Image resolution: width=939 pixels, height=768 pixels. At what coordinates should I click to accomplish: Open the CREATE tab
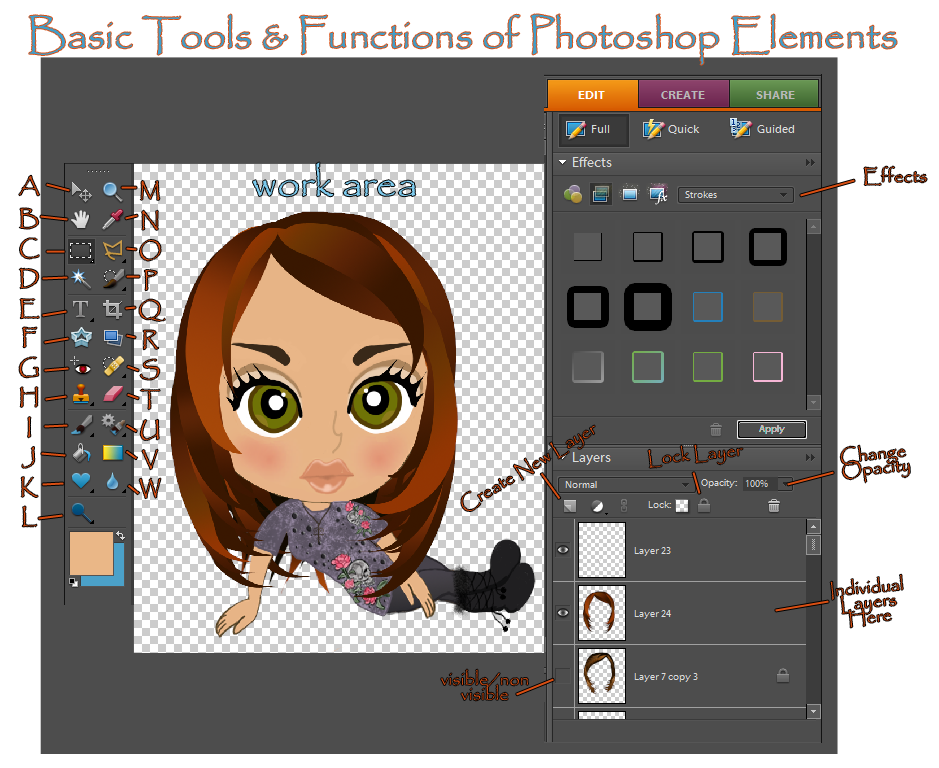coord(683,95)
